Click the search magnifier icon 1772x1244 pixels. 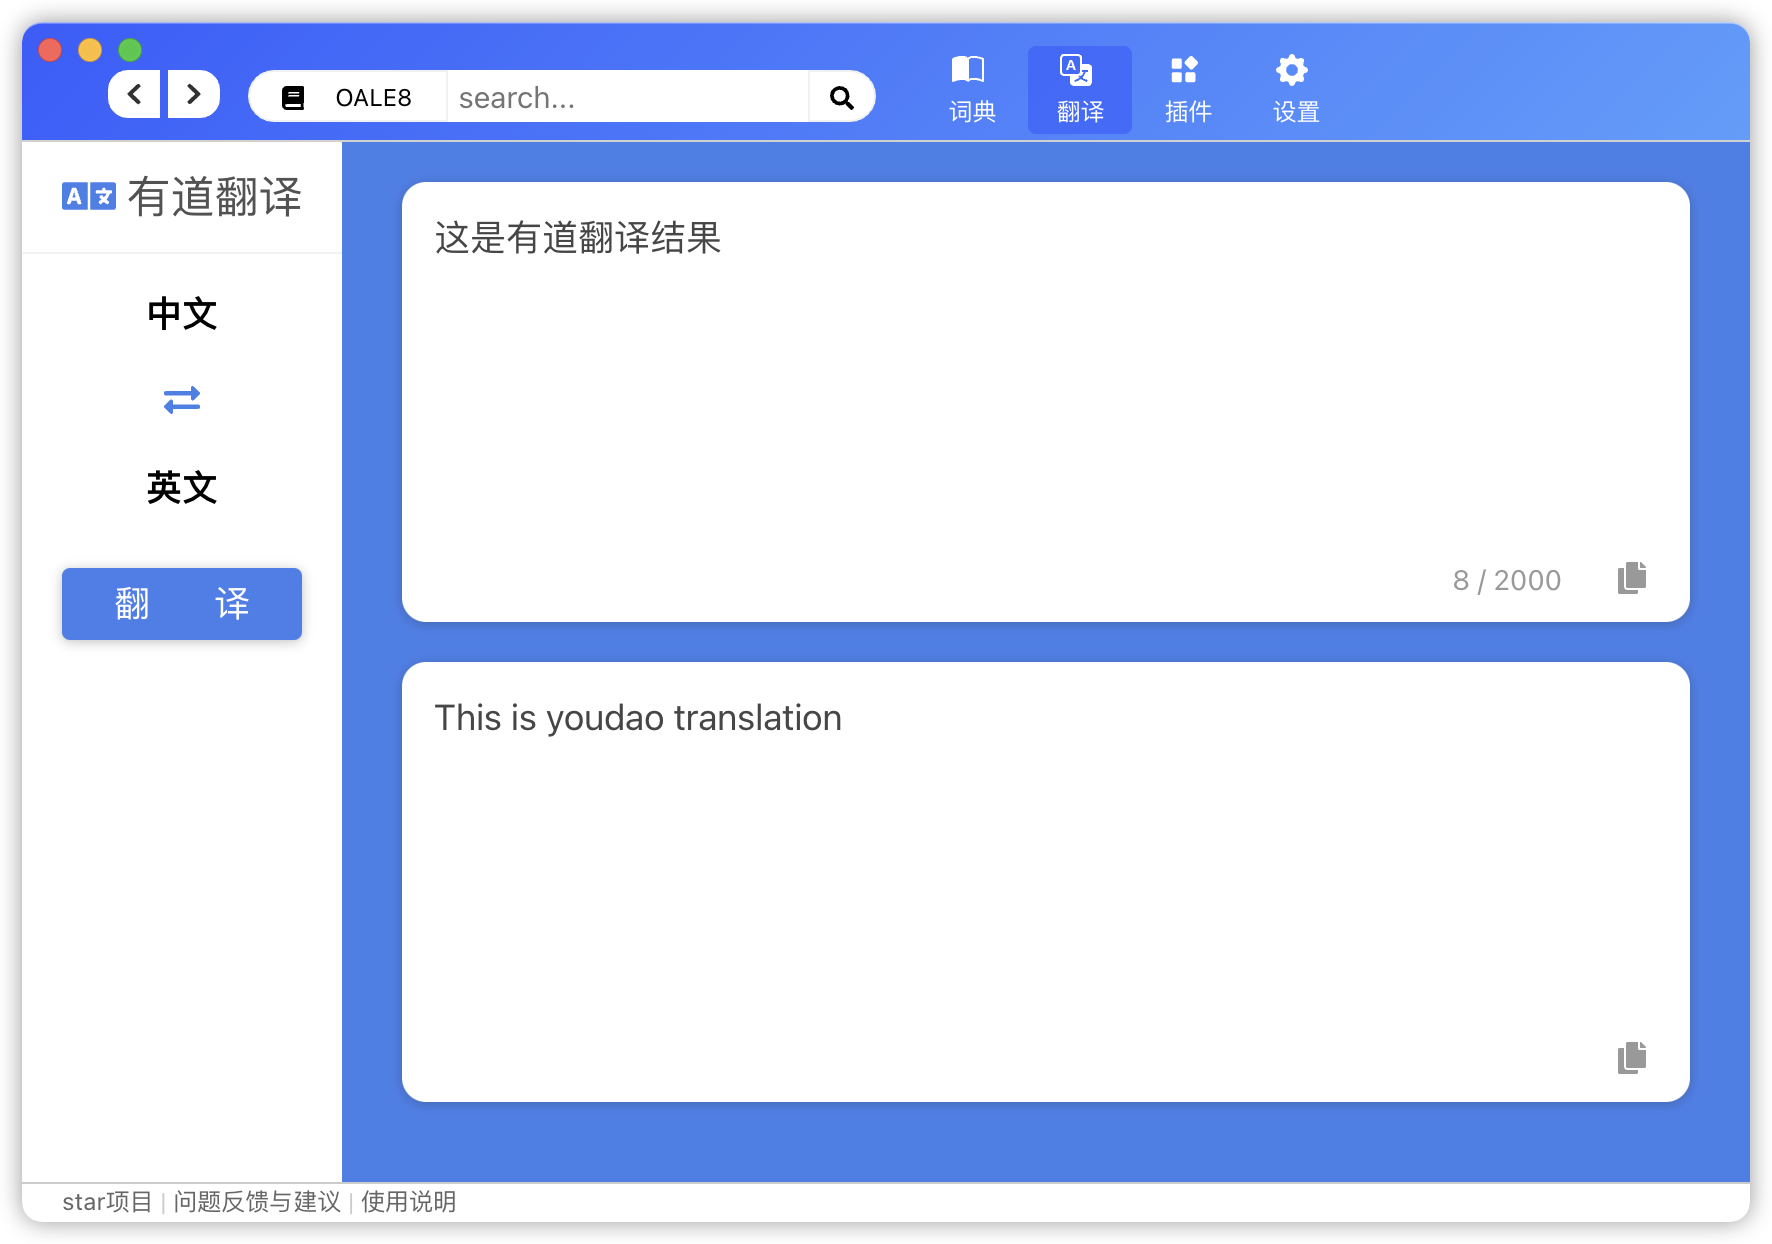point(839,96)
